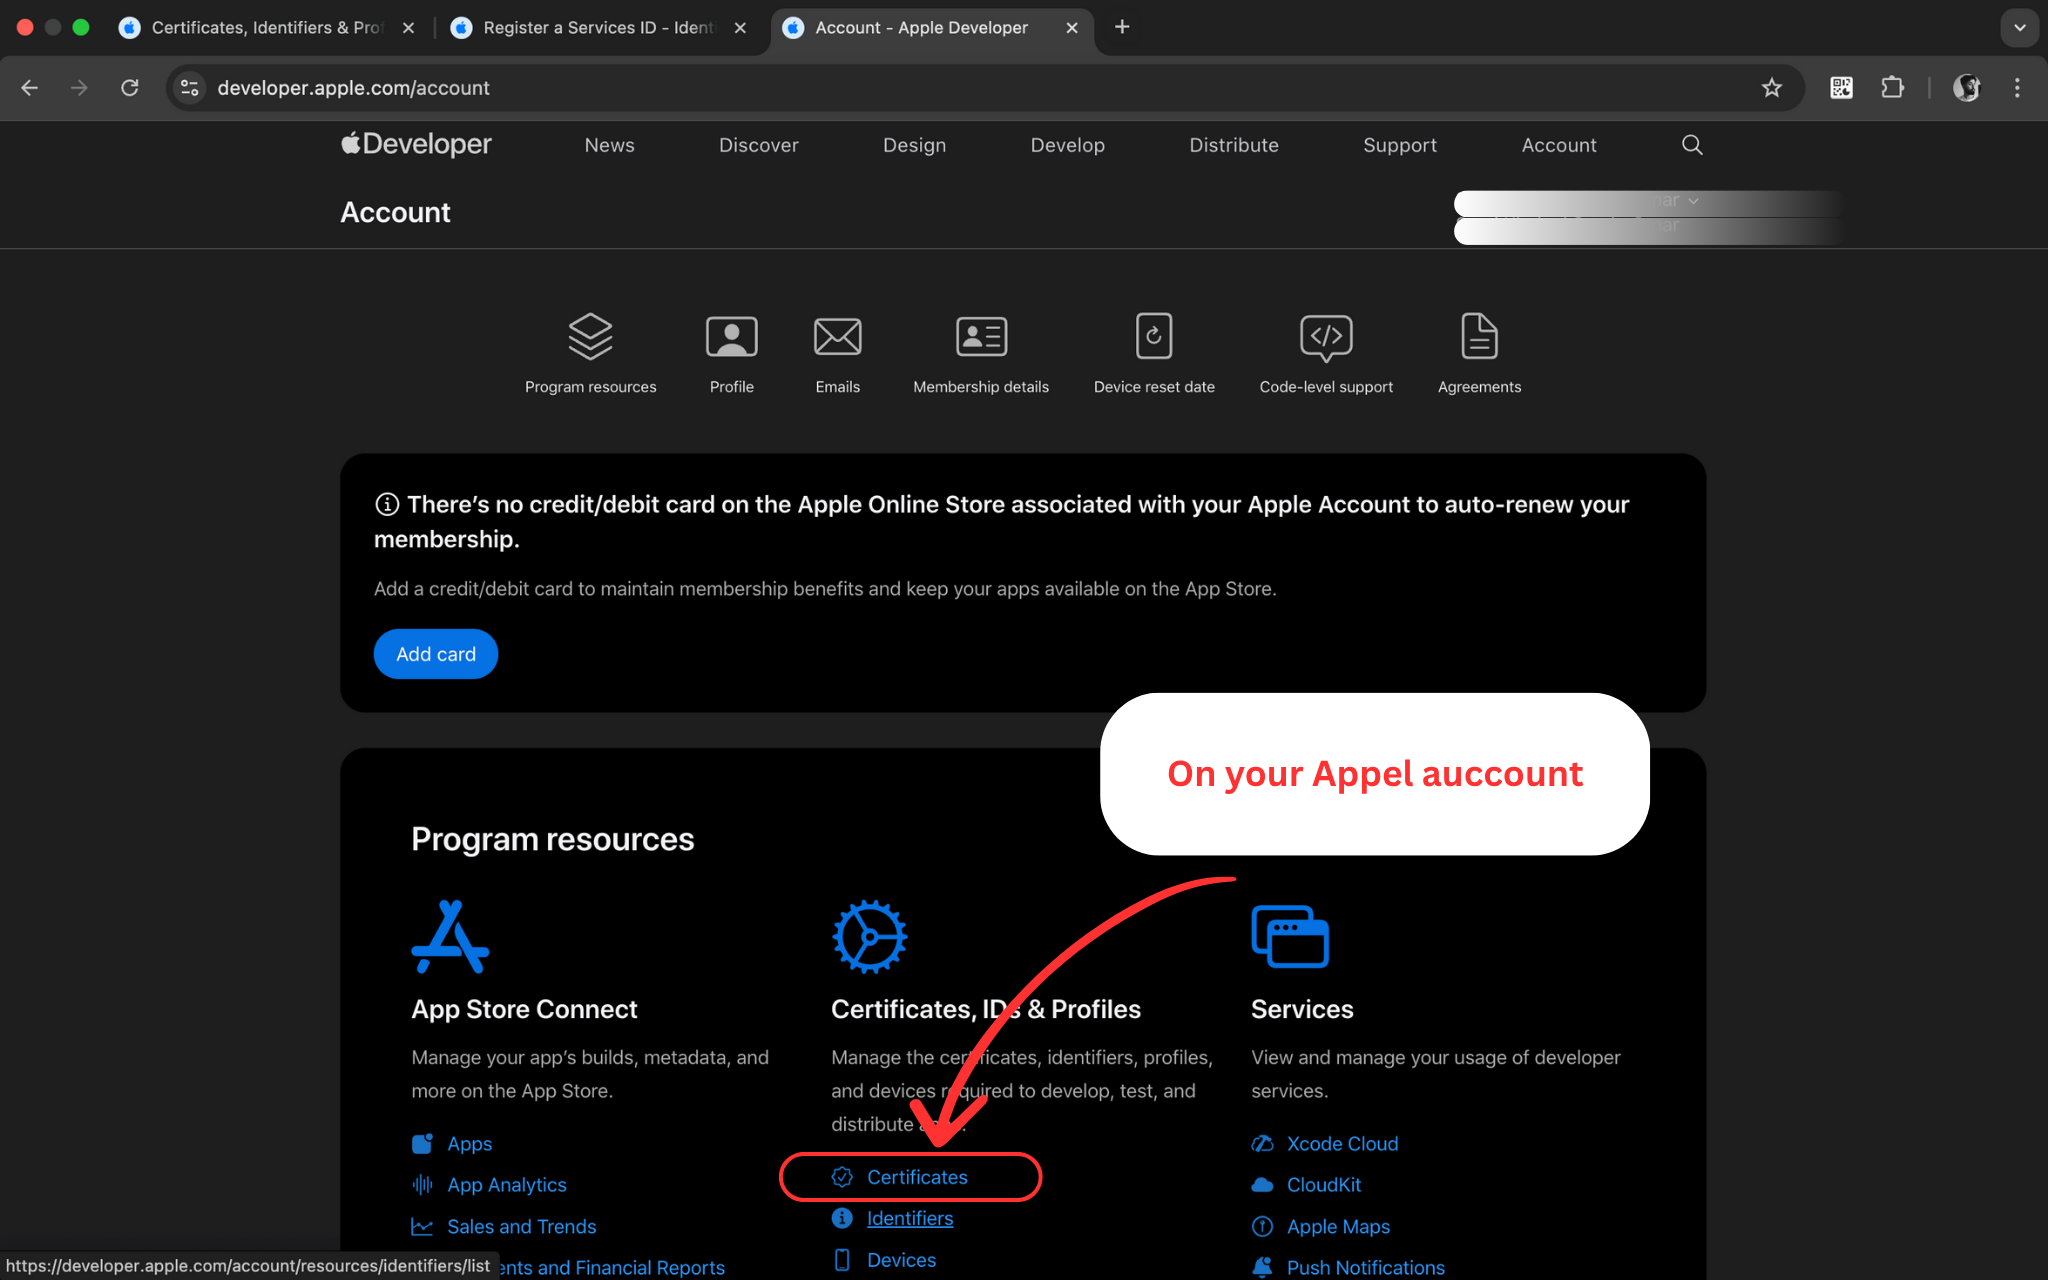Click the Device reset date icon
This screenshot has width=2048, height=1280.
1153,337
